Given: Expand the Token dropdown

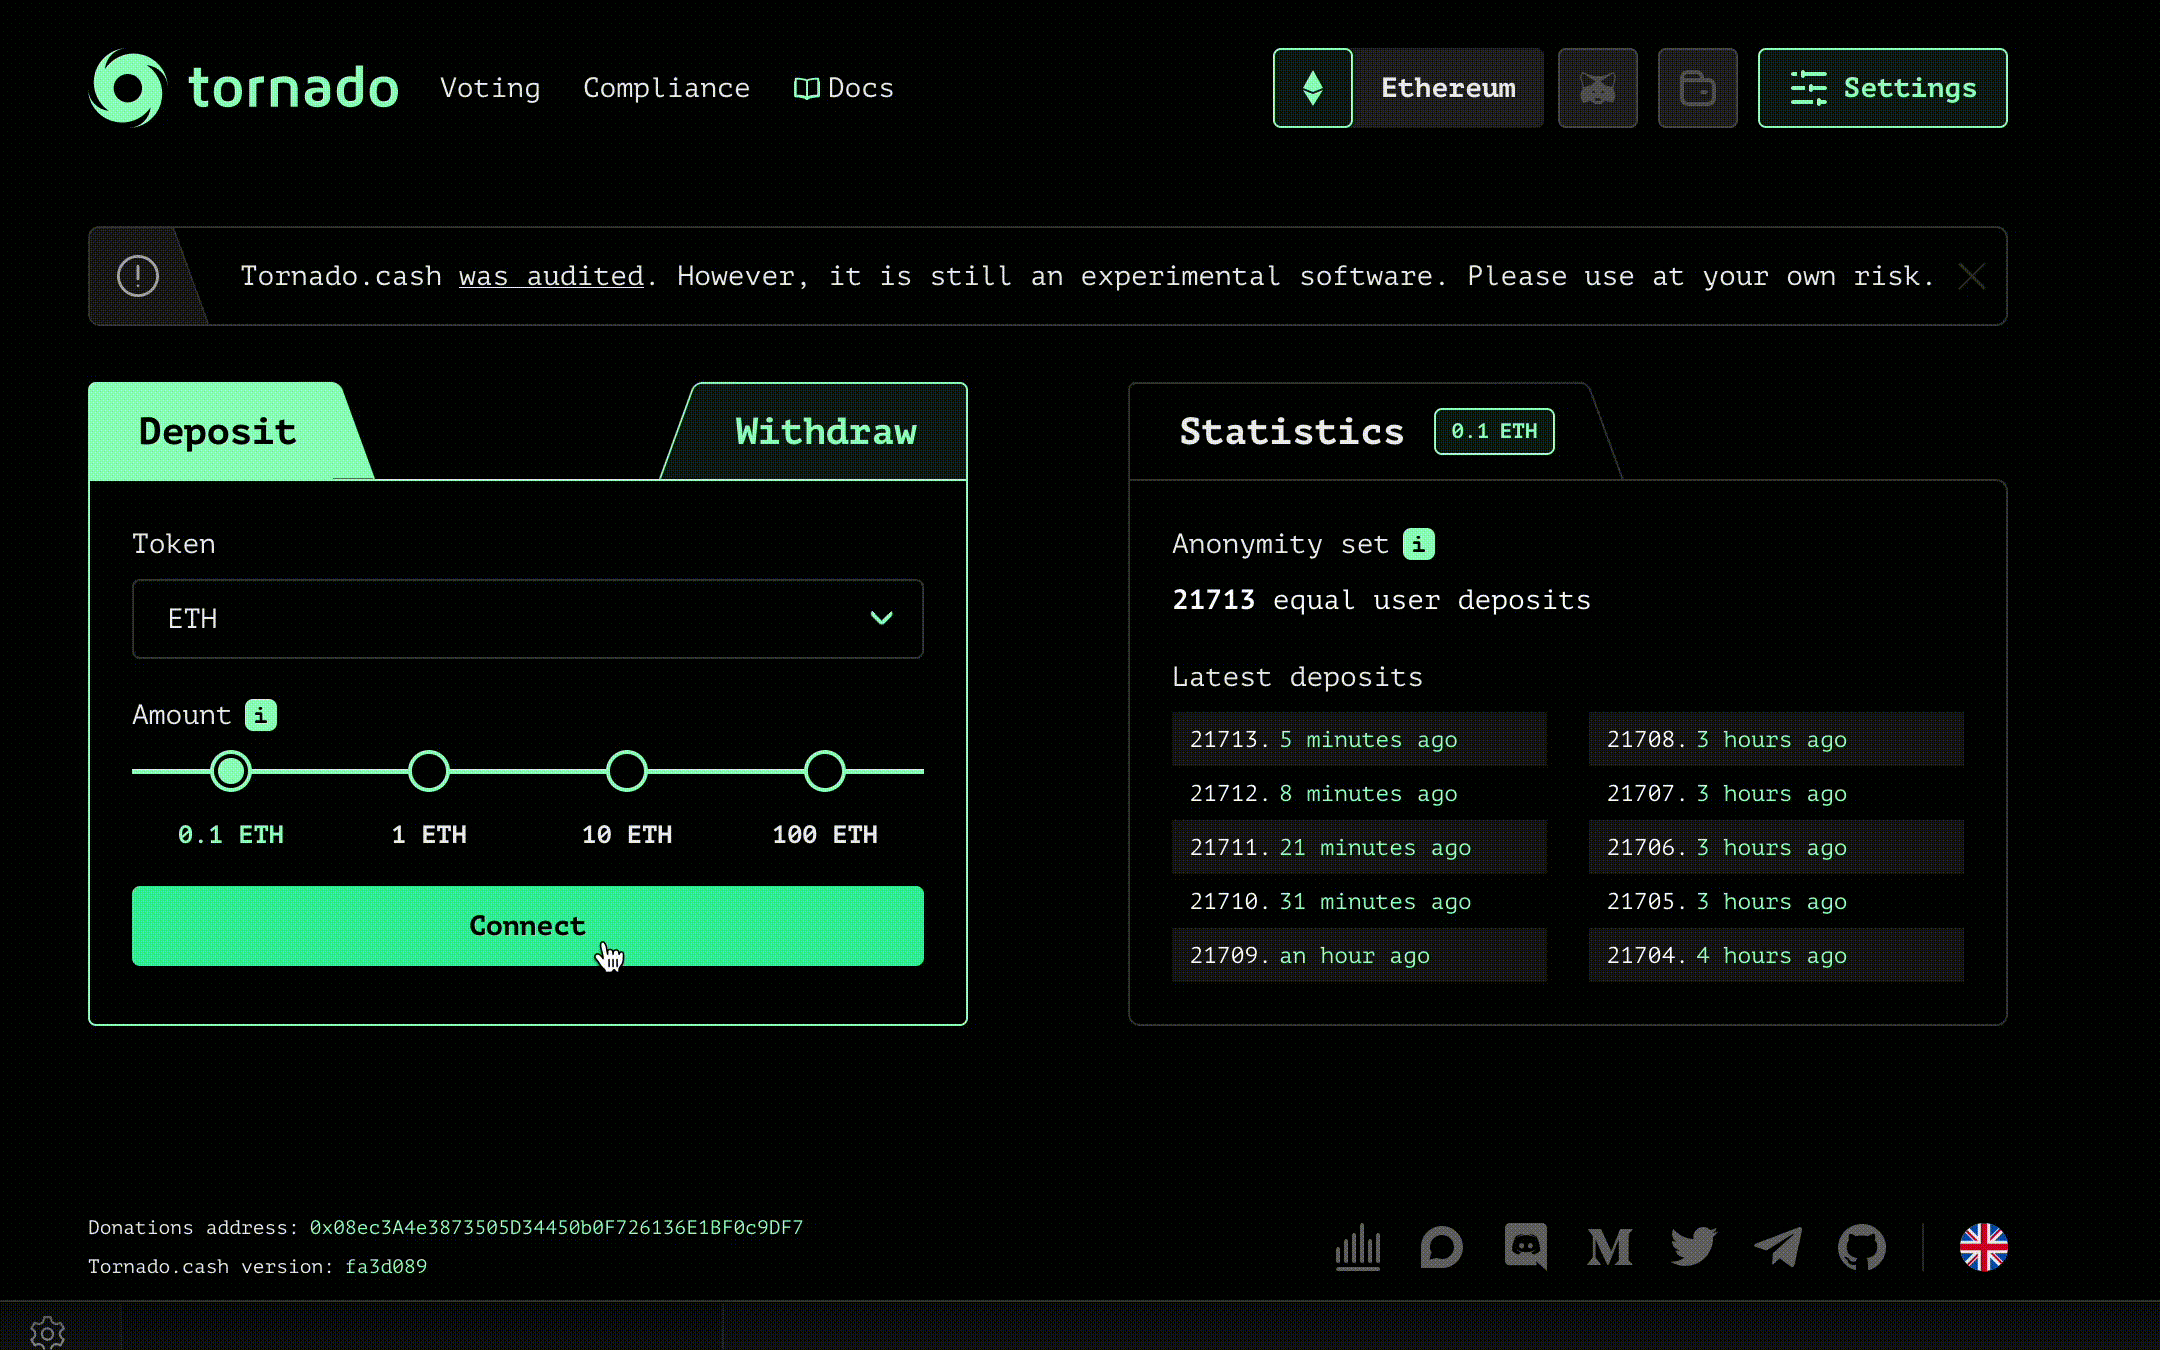Looking at the screenshot, I should pos(527,619).
